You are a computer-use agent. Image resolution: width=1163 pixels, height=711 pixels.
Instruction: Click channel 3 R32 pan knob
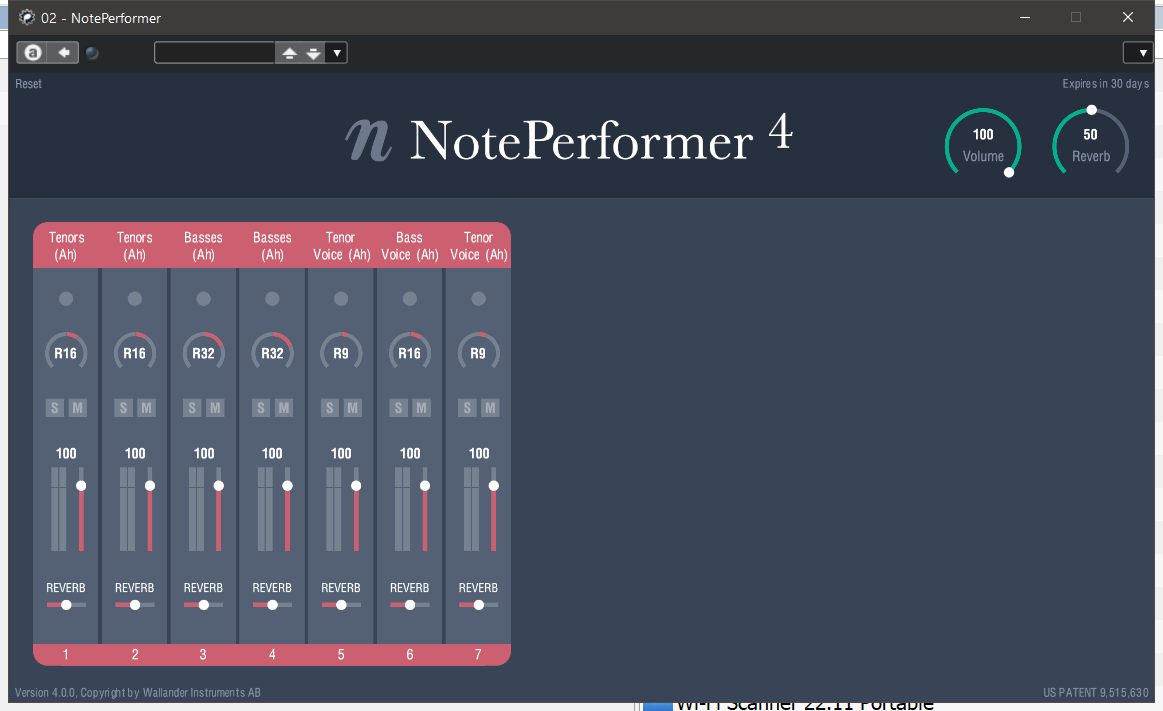pyautogui.click(x=203, y=353)
